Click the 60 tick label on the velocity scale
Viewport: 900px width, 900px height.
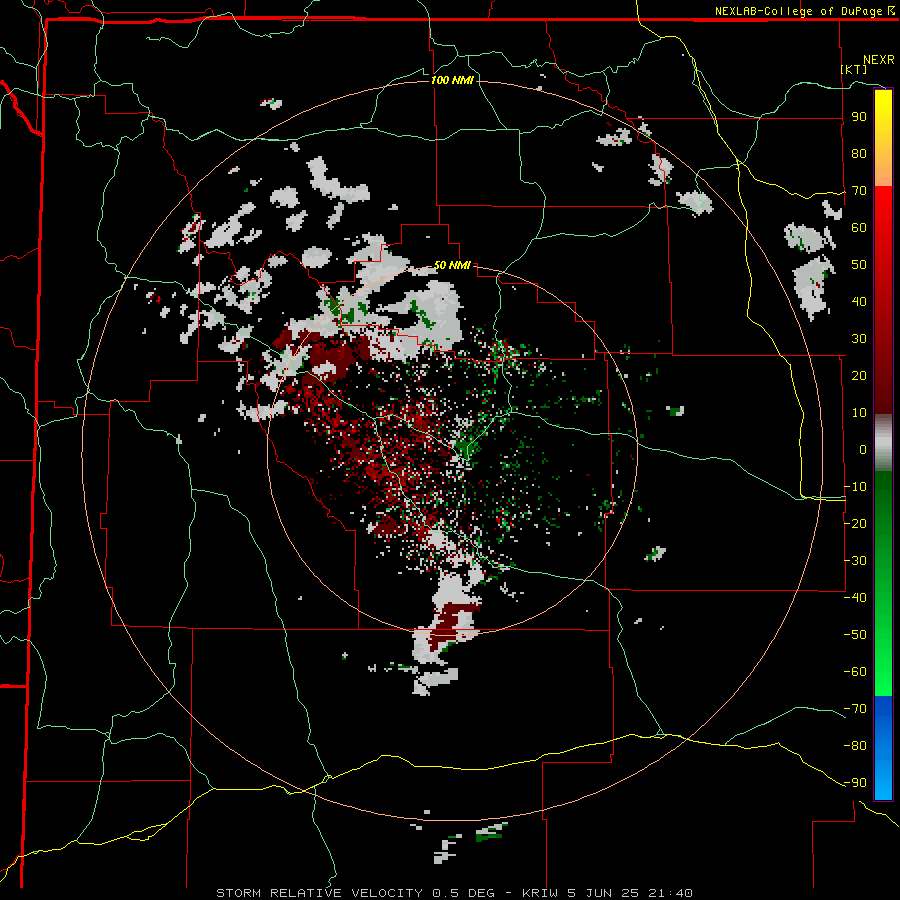[x=859, y=228]
